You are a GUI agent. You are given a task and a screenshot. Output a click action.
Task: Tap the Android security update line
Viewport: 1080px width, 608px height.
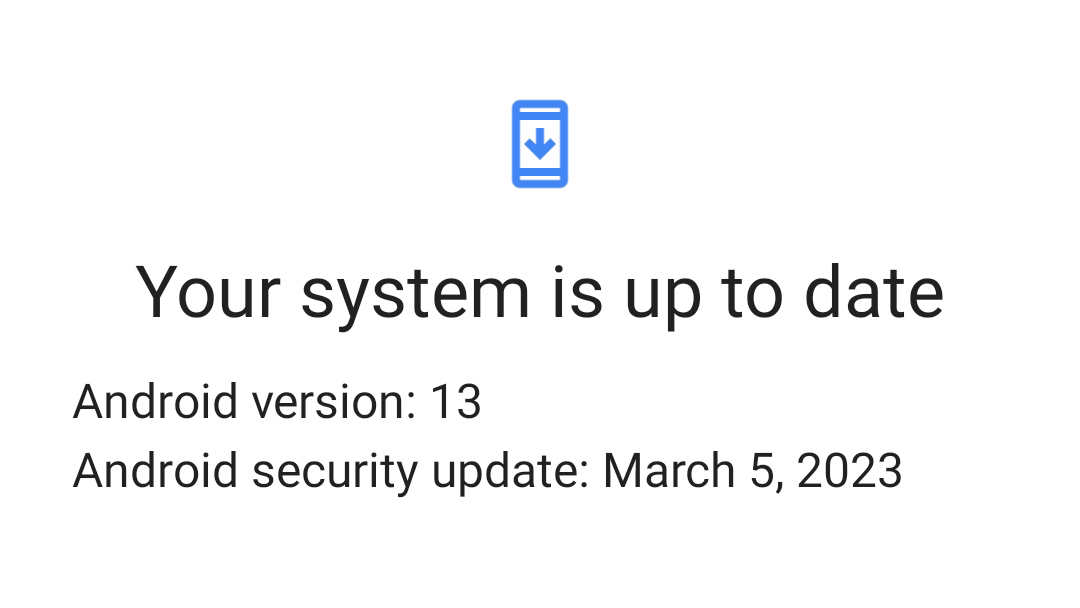(487, 471)
